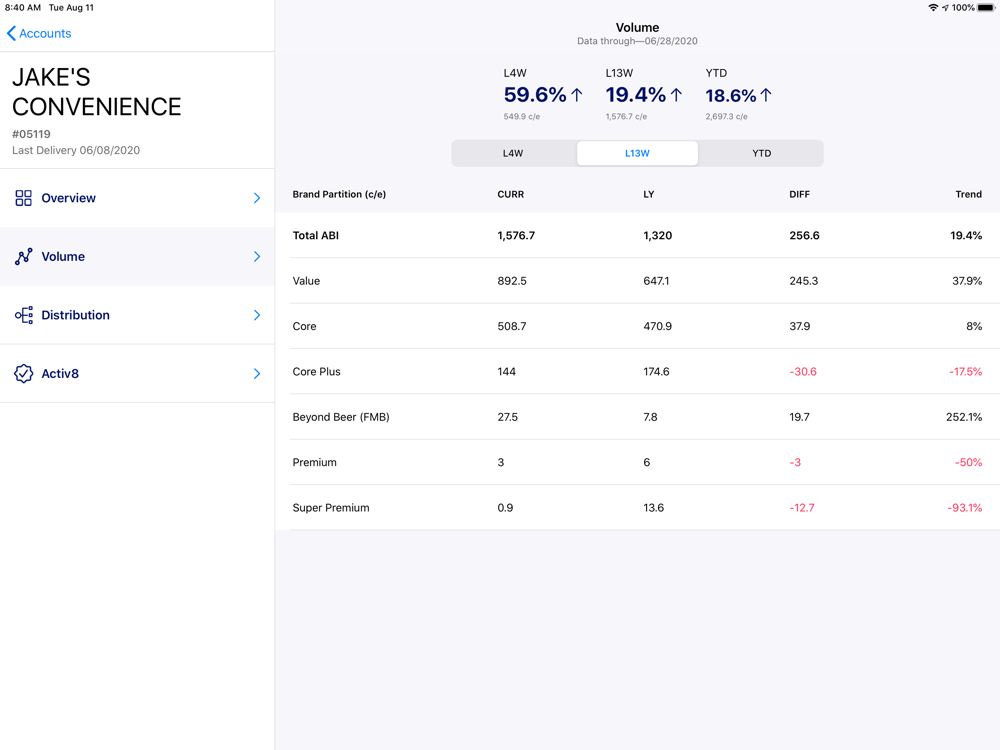
Task: Expand the Volume row chevron
Action: point(257,256)
